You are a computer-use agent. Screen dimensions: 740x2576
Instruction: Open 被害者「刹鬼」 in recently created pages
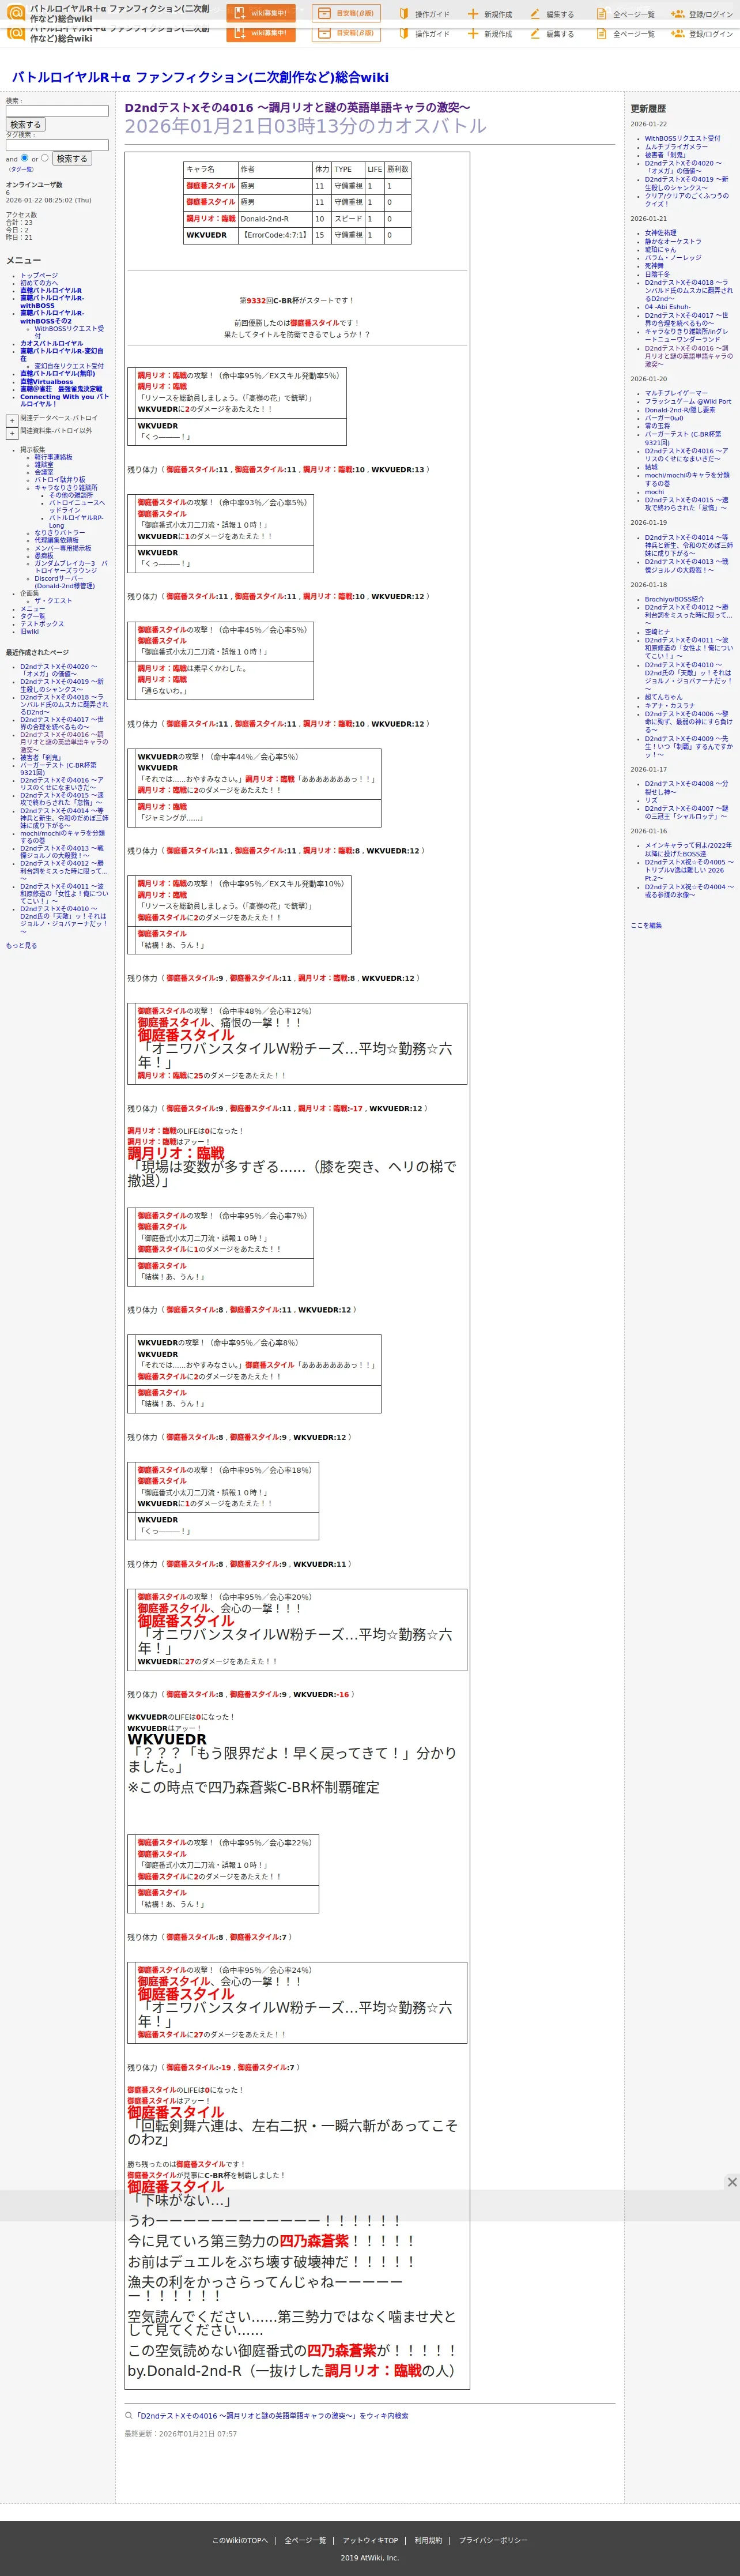pyautogui.click(x=40, y=757)
